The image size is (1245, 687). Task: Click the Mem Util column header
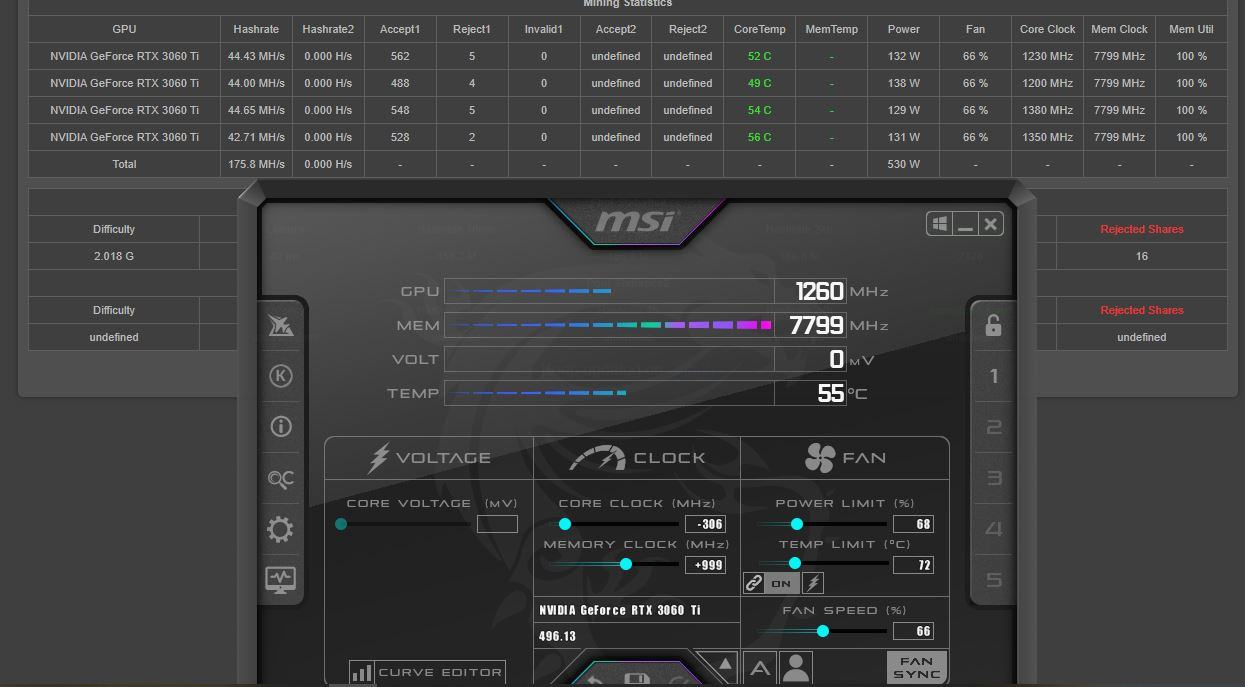coord(1191,29)
